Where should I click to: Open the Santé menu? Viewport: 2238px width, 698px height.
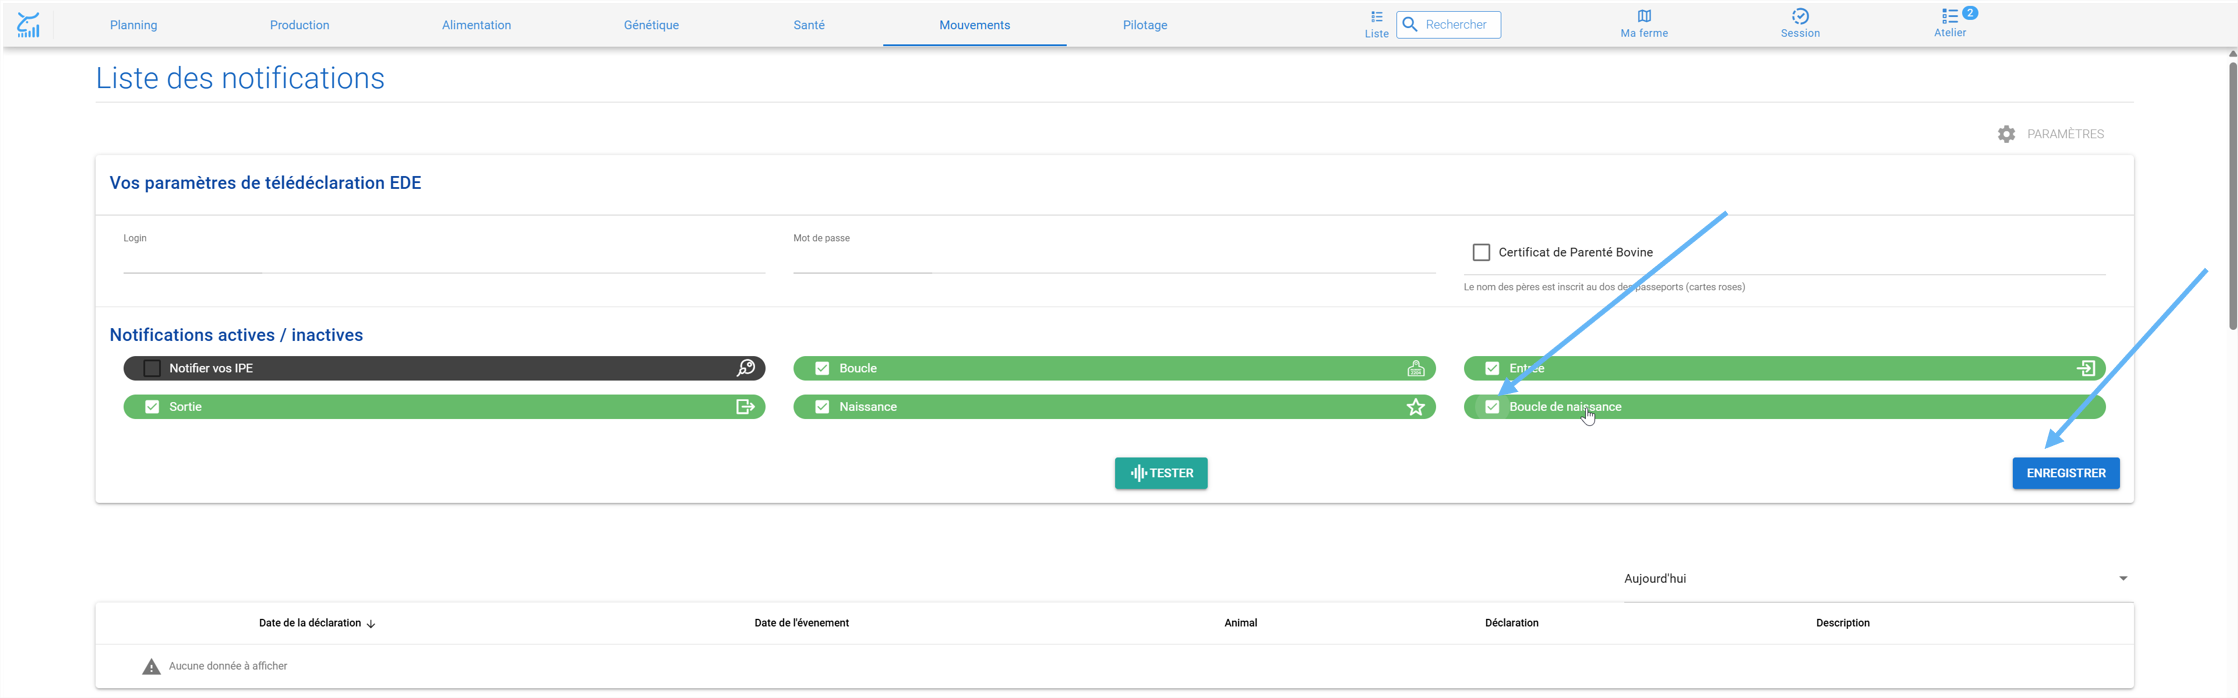click(809, 25)
